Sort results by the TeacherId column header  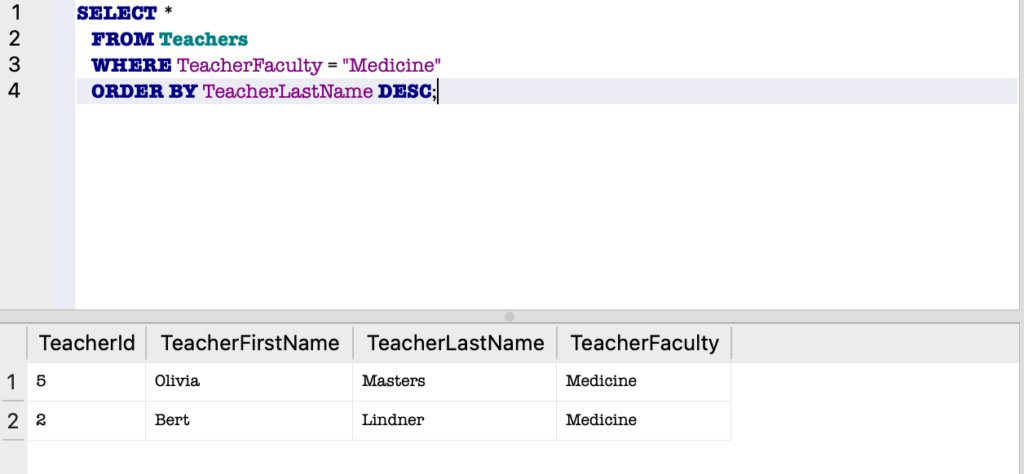[86, 343]
